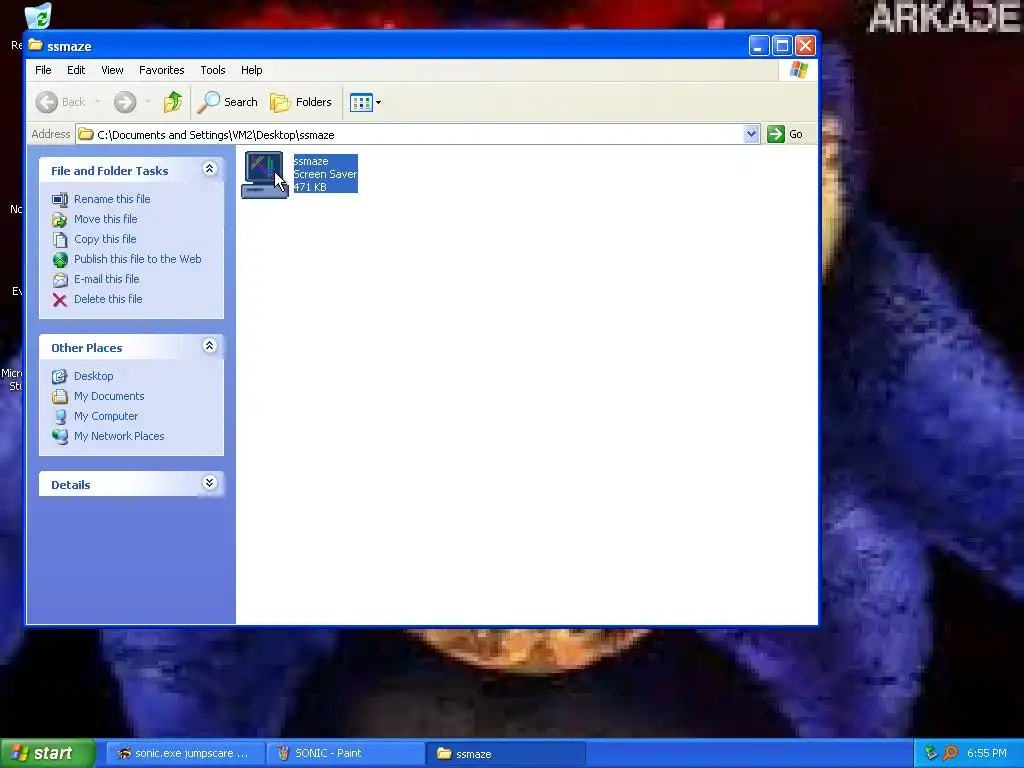Click the orange magnifier tray icon

click(x=950, y=753)
